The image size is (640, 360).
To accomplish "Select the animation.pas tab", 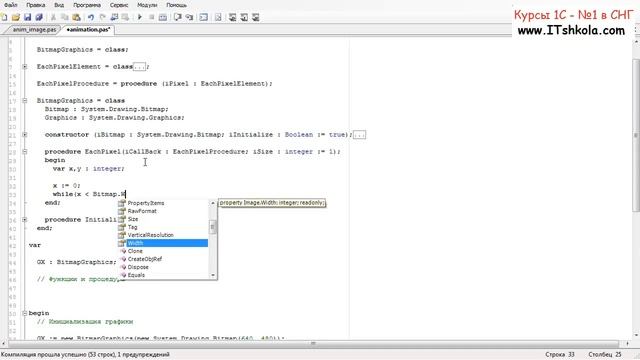I will [88, 30].
